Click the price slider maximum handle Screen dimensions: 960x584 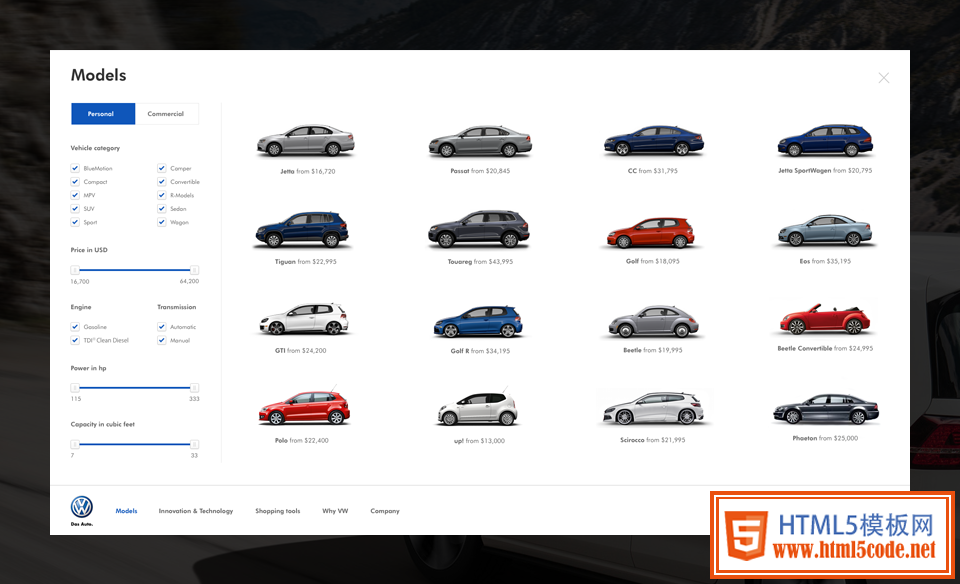click(x=194, y=270)
